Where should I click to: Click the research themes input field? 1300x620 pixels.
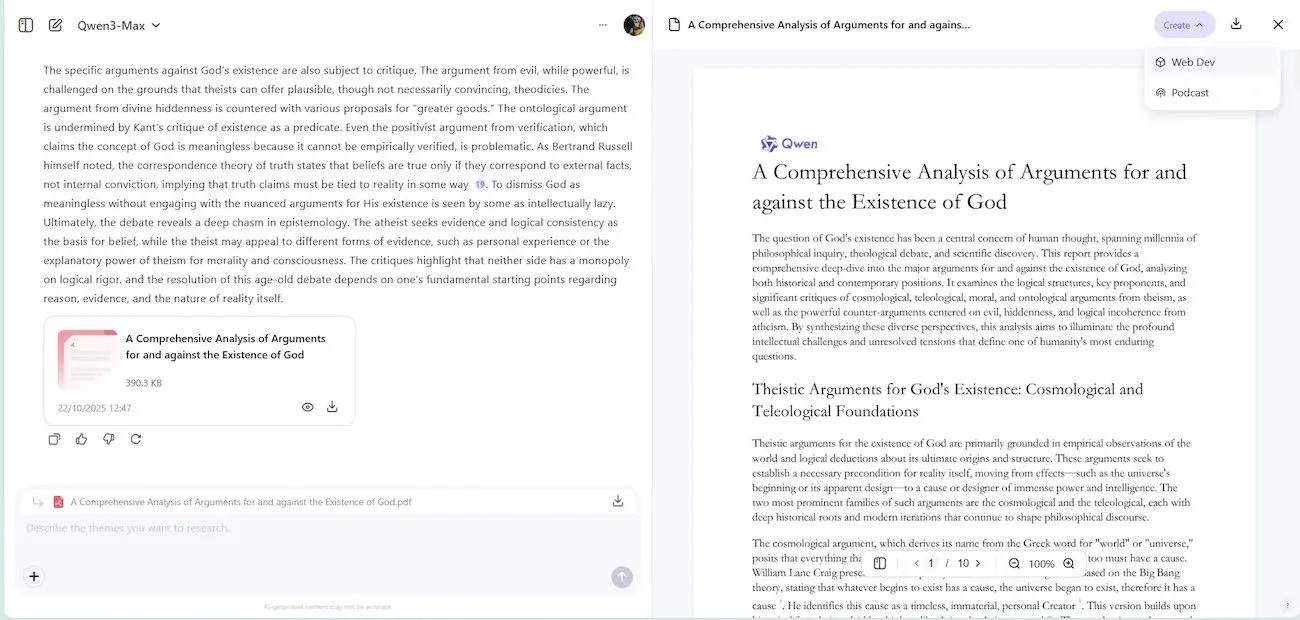[300, 528]
